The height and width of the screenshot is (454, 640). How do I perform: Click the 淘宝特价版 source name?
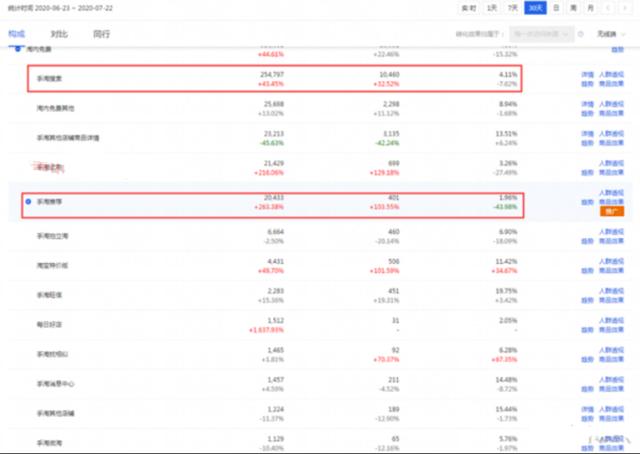click(x=52, y=265)
